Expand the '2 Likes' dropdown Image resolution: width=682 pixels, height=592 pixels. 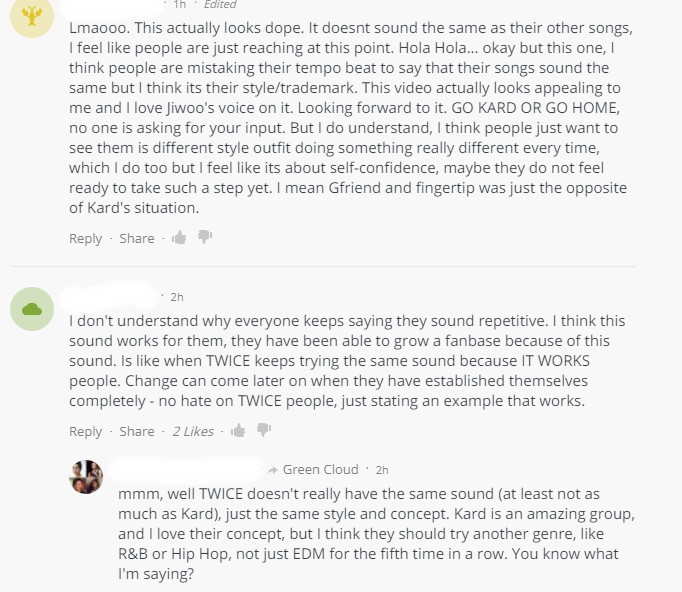pyautogui.click(x=193, y=431)
